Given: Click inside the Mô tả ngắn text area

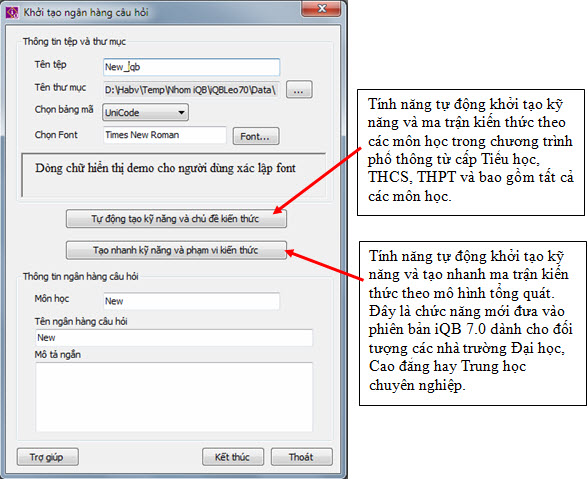Looking at the screenshot, I should pos(174,397).
